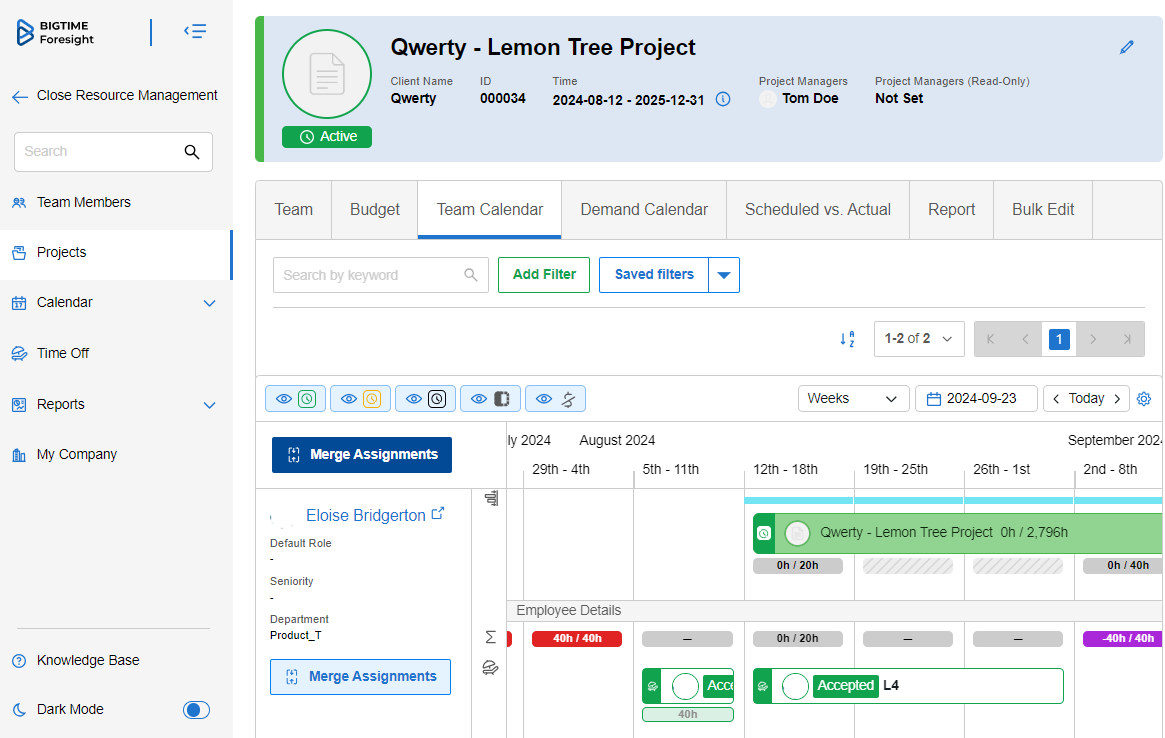The height and width of the screenshot is (738, 1165).
Task: Click the Gantt chart icon beside Eloise's row
Action: tap(490, 498)
